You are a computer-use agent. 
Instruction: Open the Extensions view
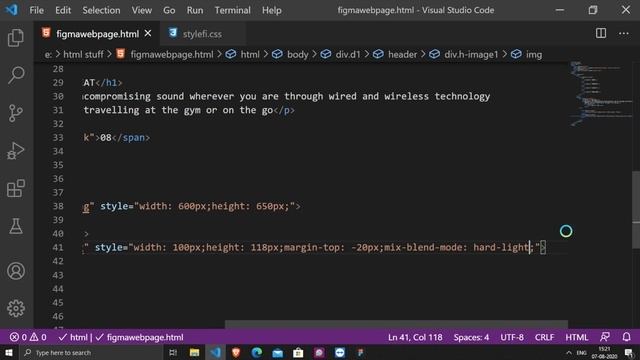click(16, 189)
